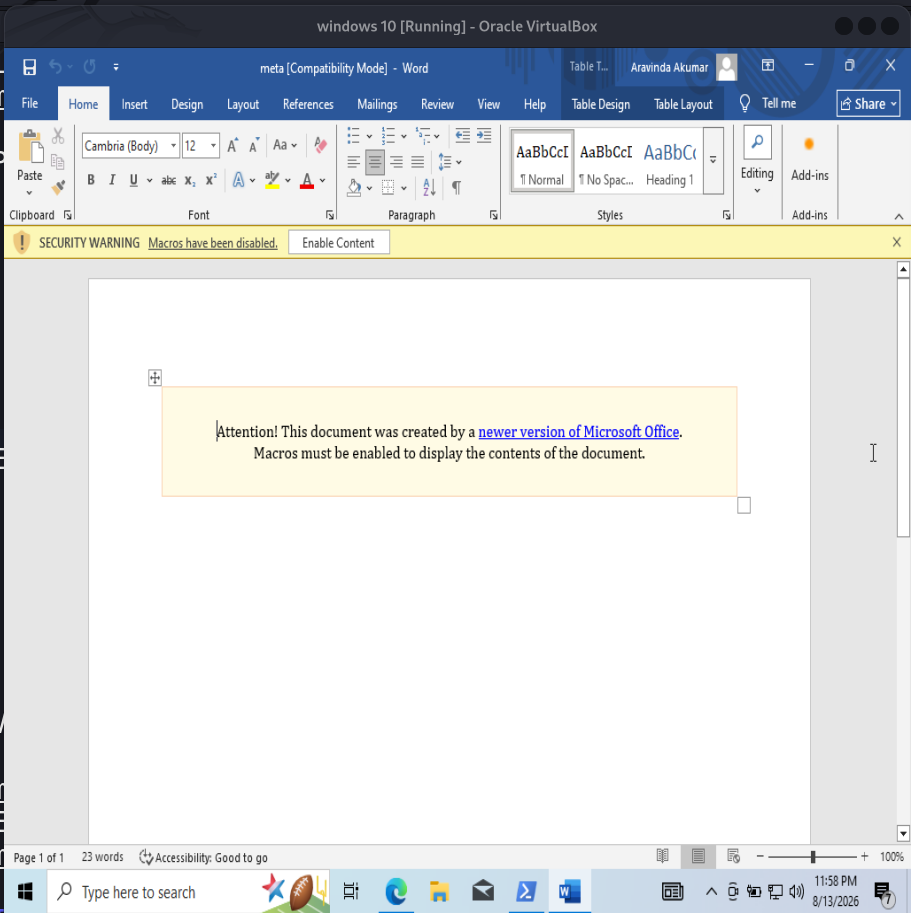This screenshot has width=911, height=913.
Task: Sort text with the A-Z icon
Action: [x=429, y=187]
